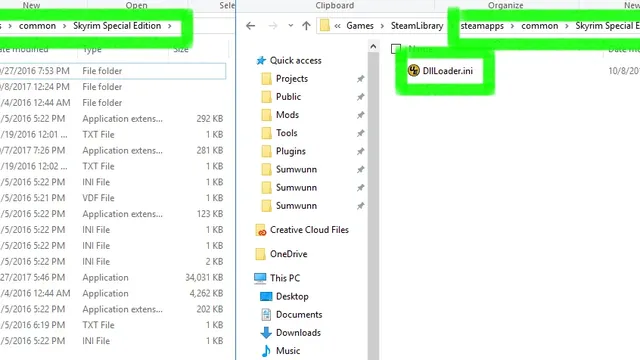Open subfolder list after steamapps breadcrumb
This screenshot has width=640, height=360.
click(x=512, y=26)
